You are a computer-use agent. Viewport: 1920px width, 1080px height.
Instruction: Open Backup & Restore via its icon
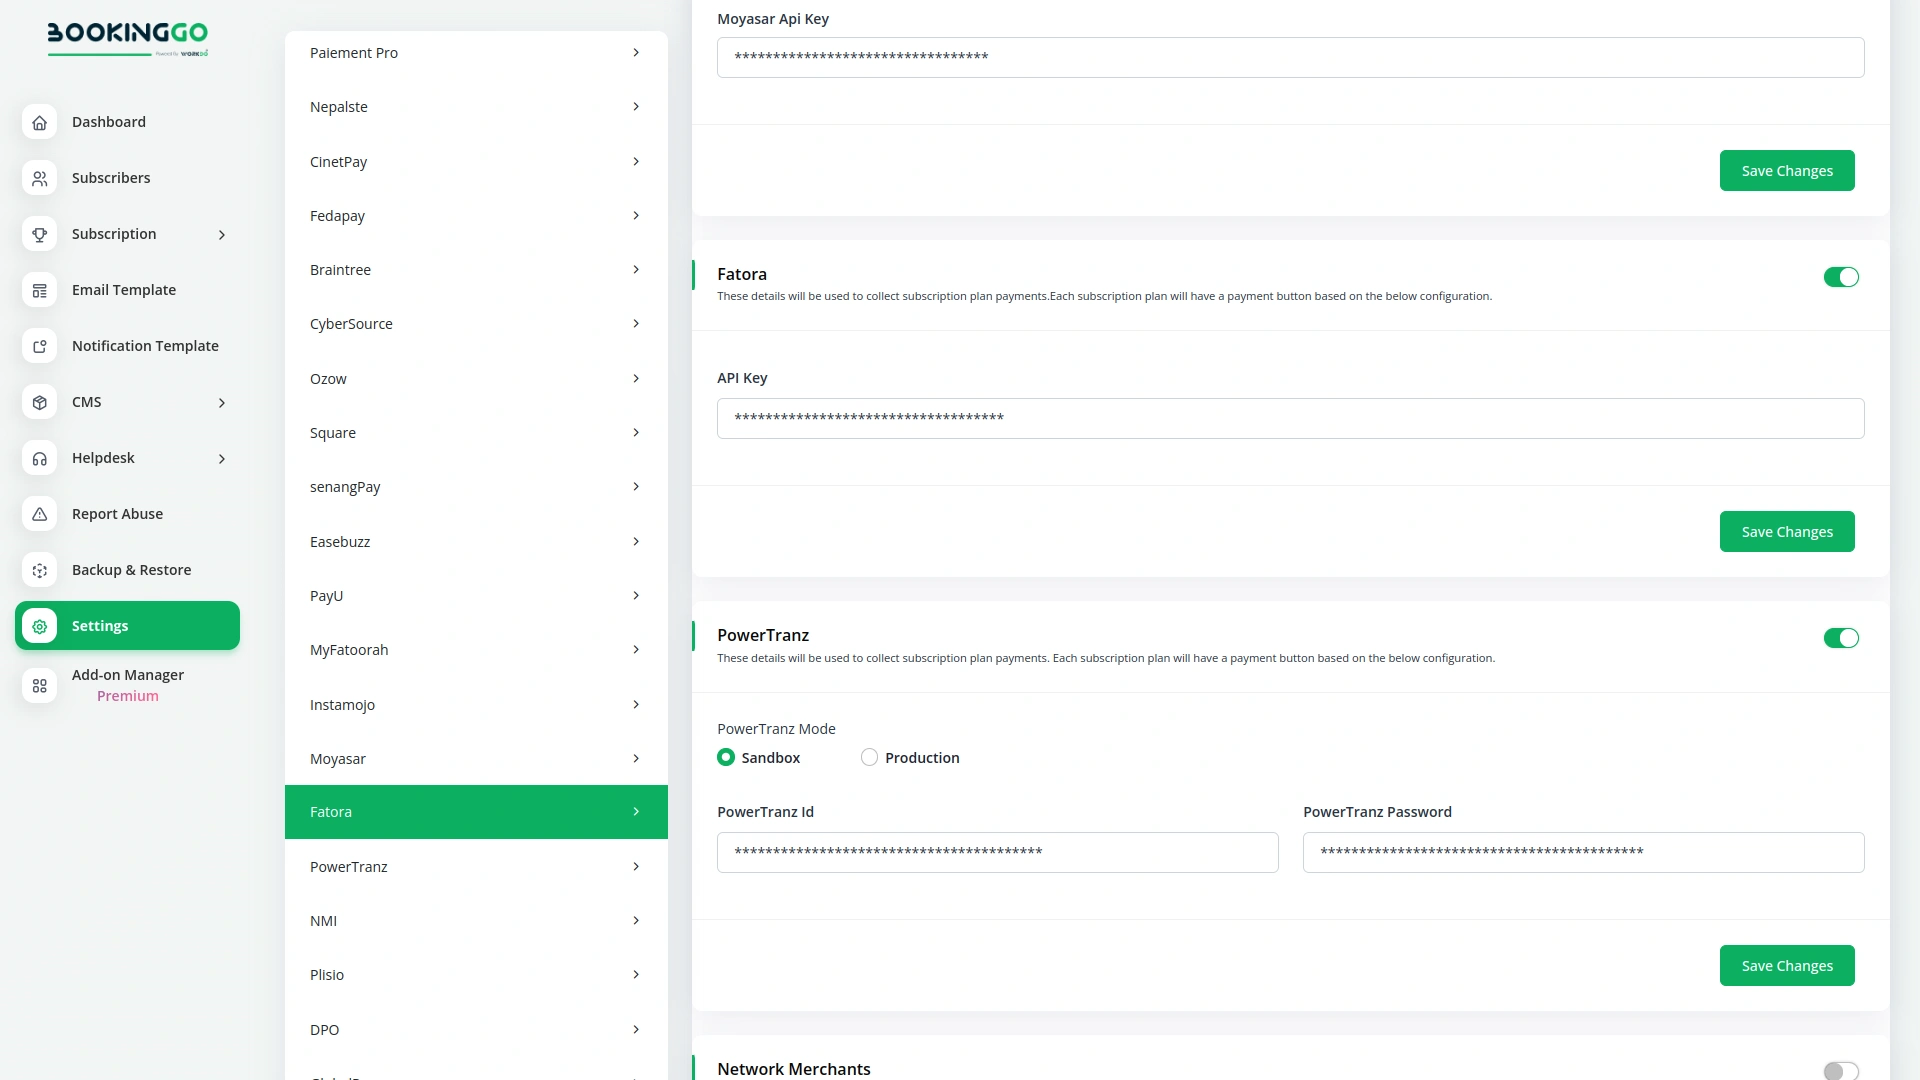39,570
